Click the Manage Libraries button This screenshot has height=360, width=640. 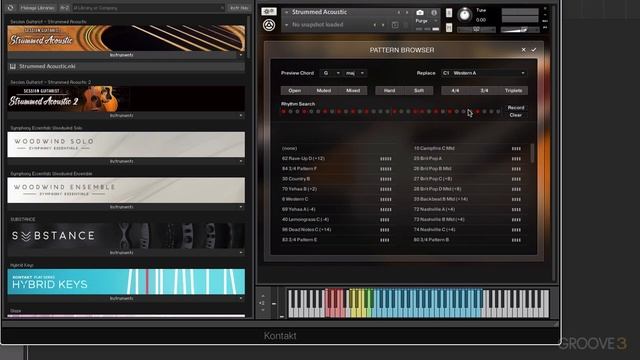point(37,8)
